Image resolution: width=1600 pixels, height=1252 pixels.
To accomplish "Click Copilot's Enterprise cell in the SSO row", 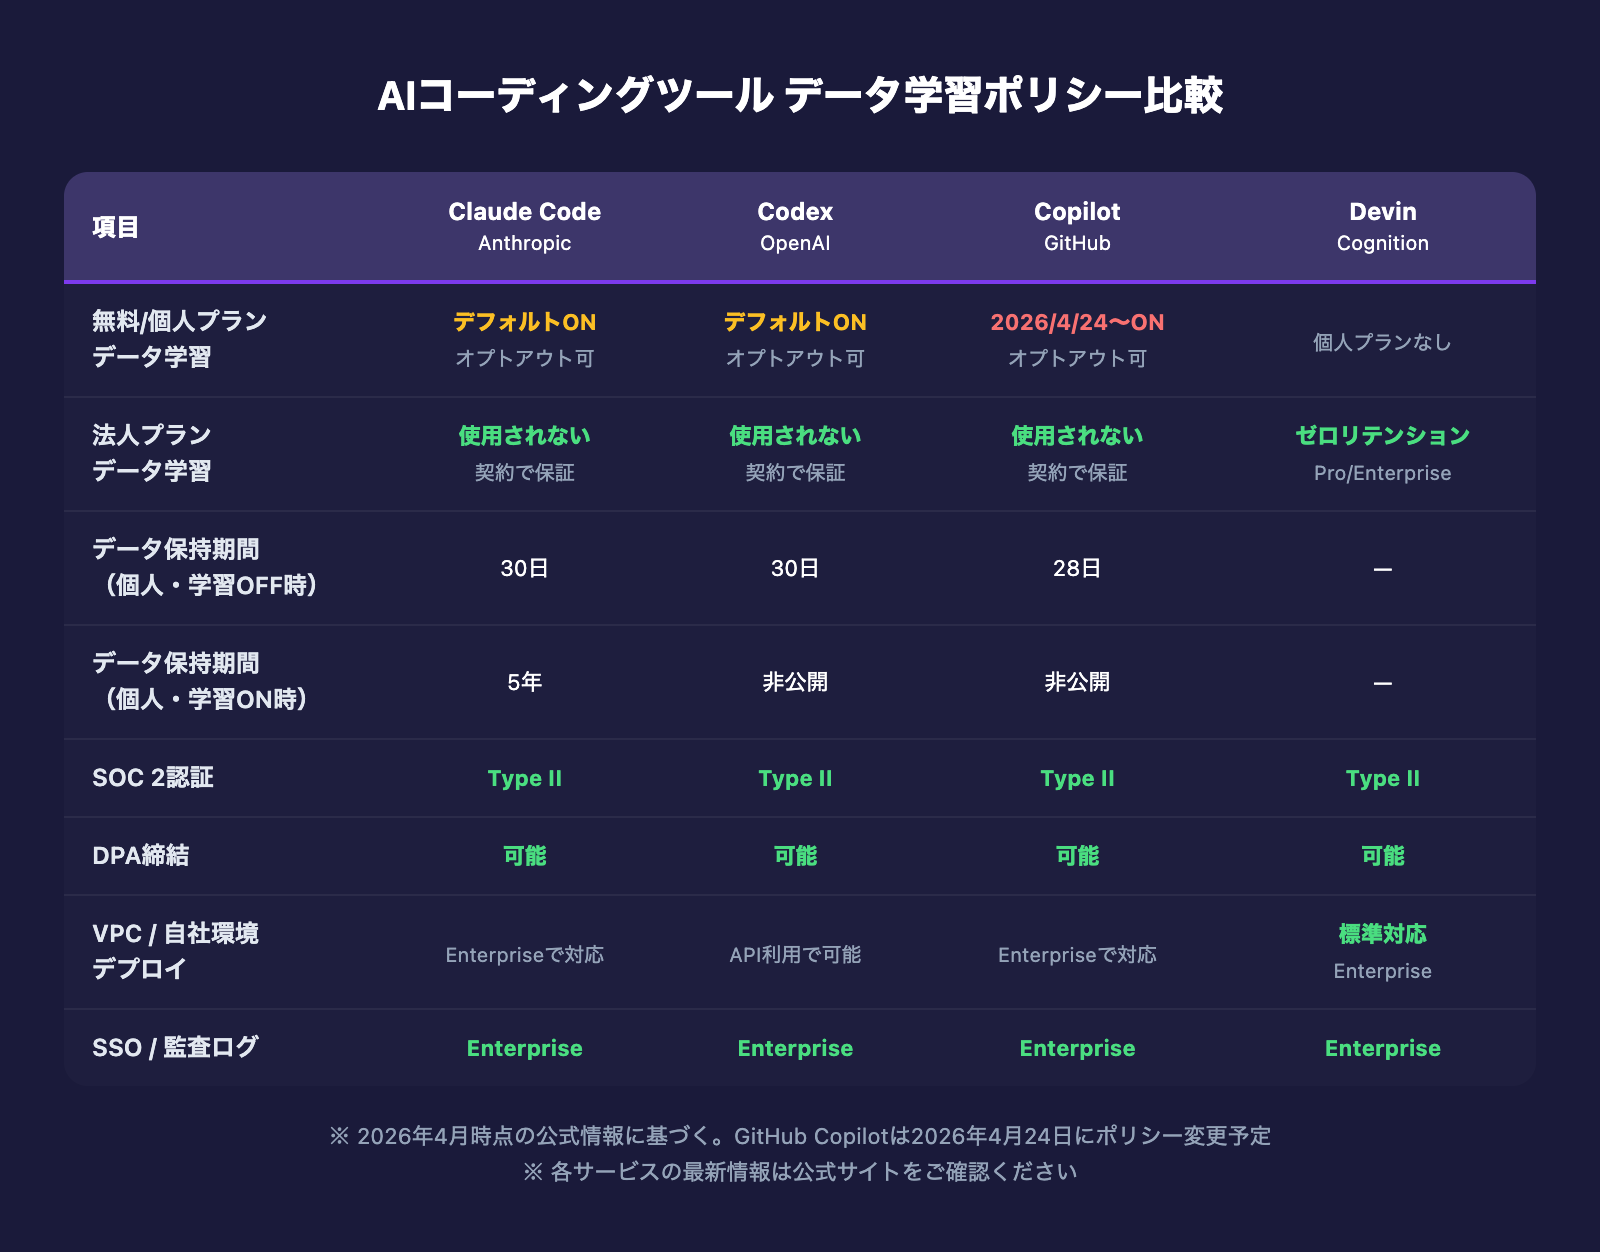I will click(x=1077, y=1048).
